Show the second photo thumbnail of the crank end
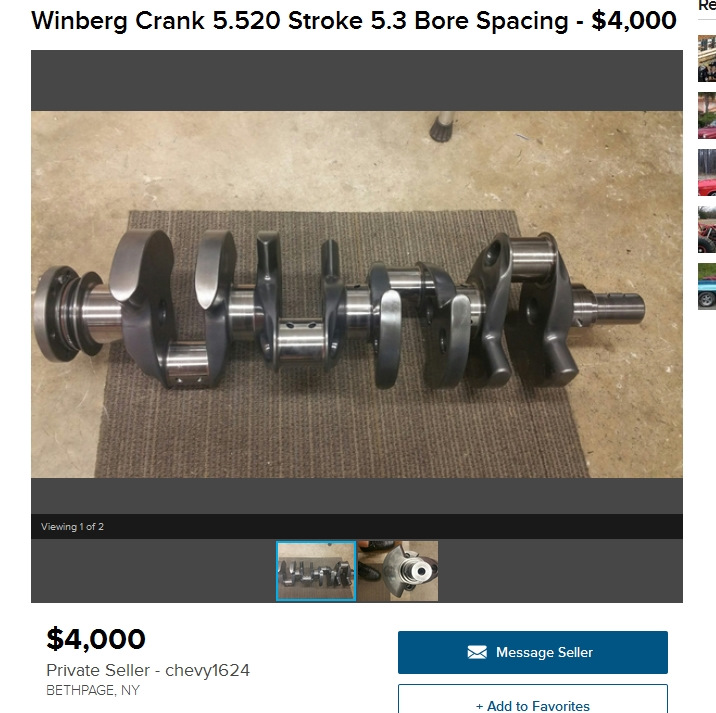 398,571
